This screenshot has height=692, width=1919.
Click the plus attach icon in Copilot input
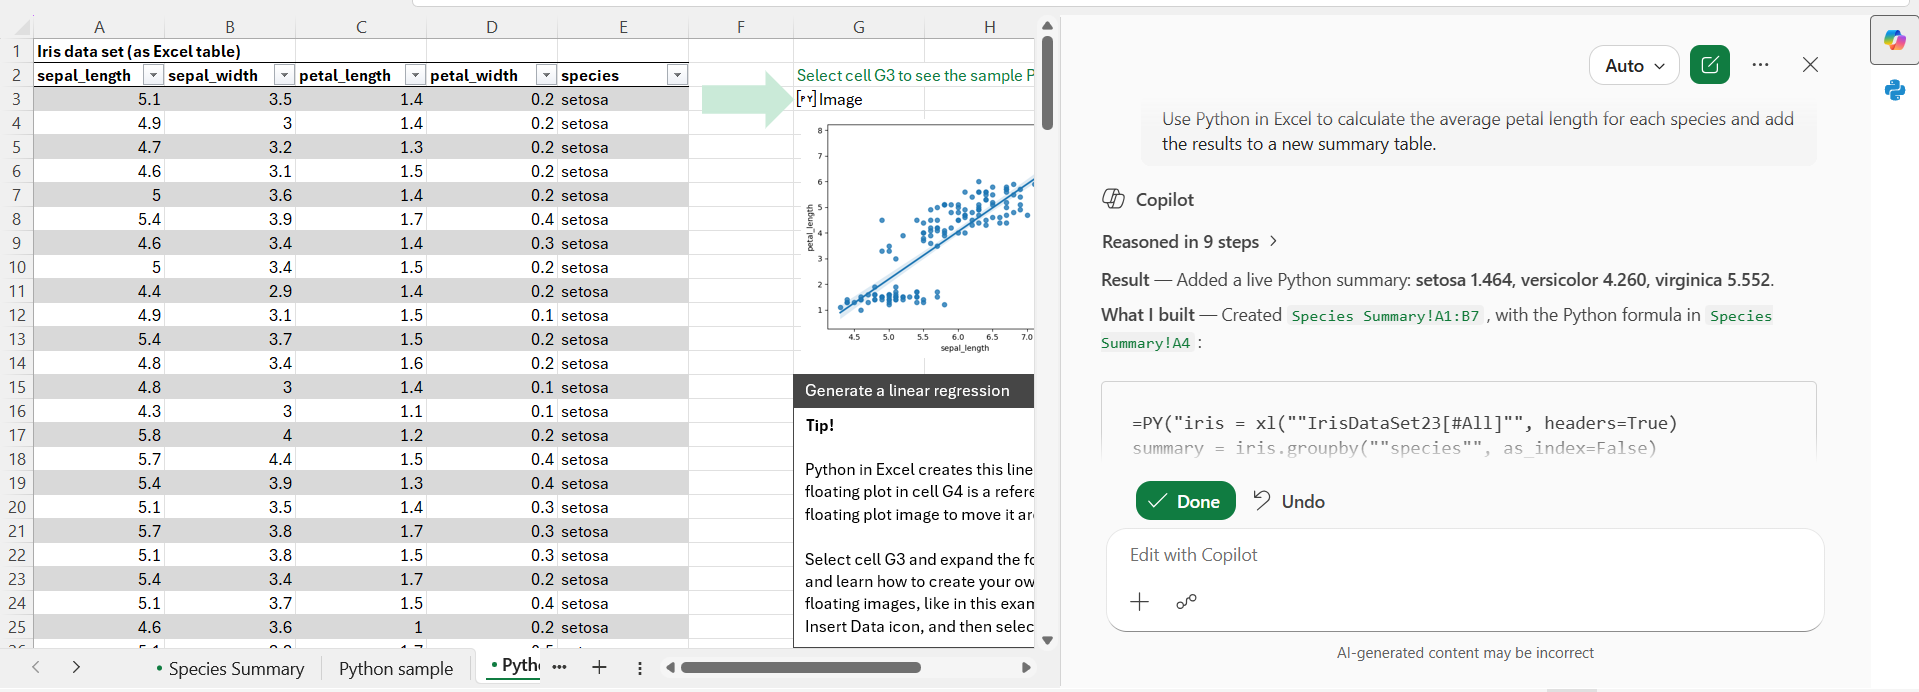tap(1139, 601)
